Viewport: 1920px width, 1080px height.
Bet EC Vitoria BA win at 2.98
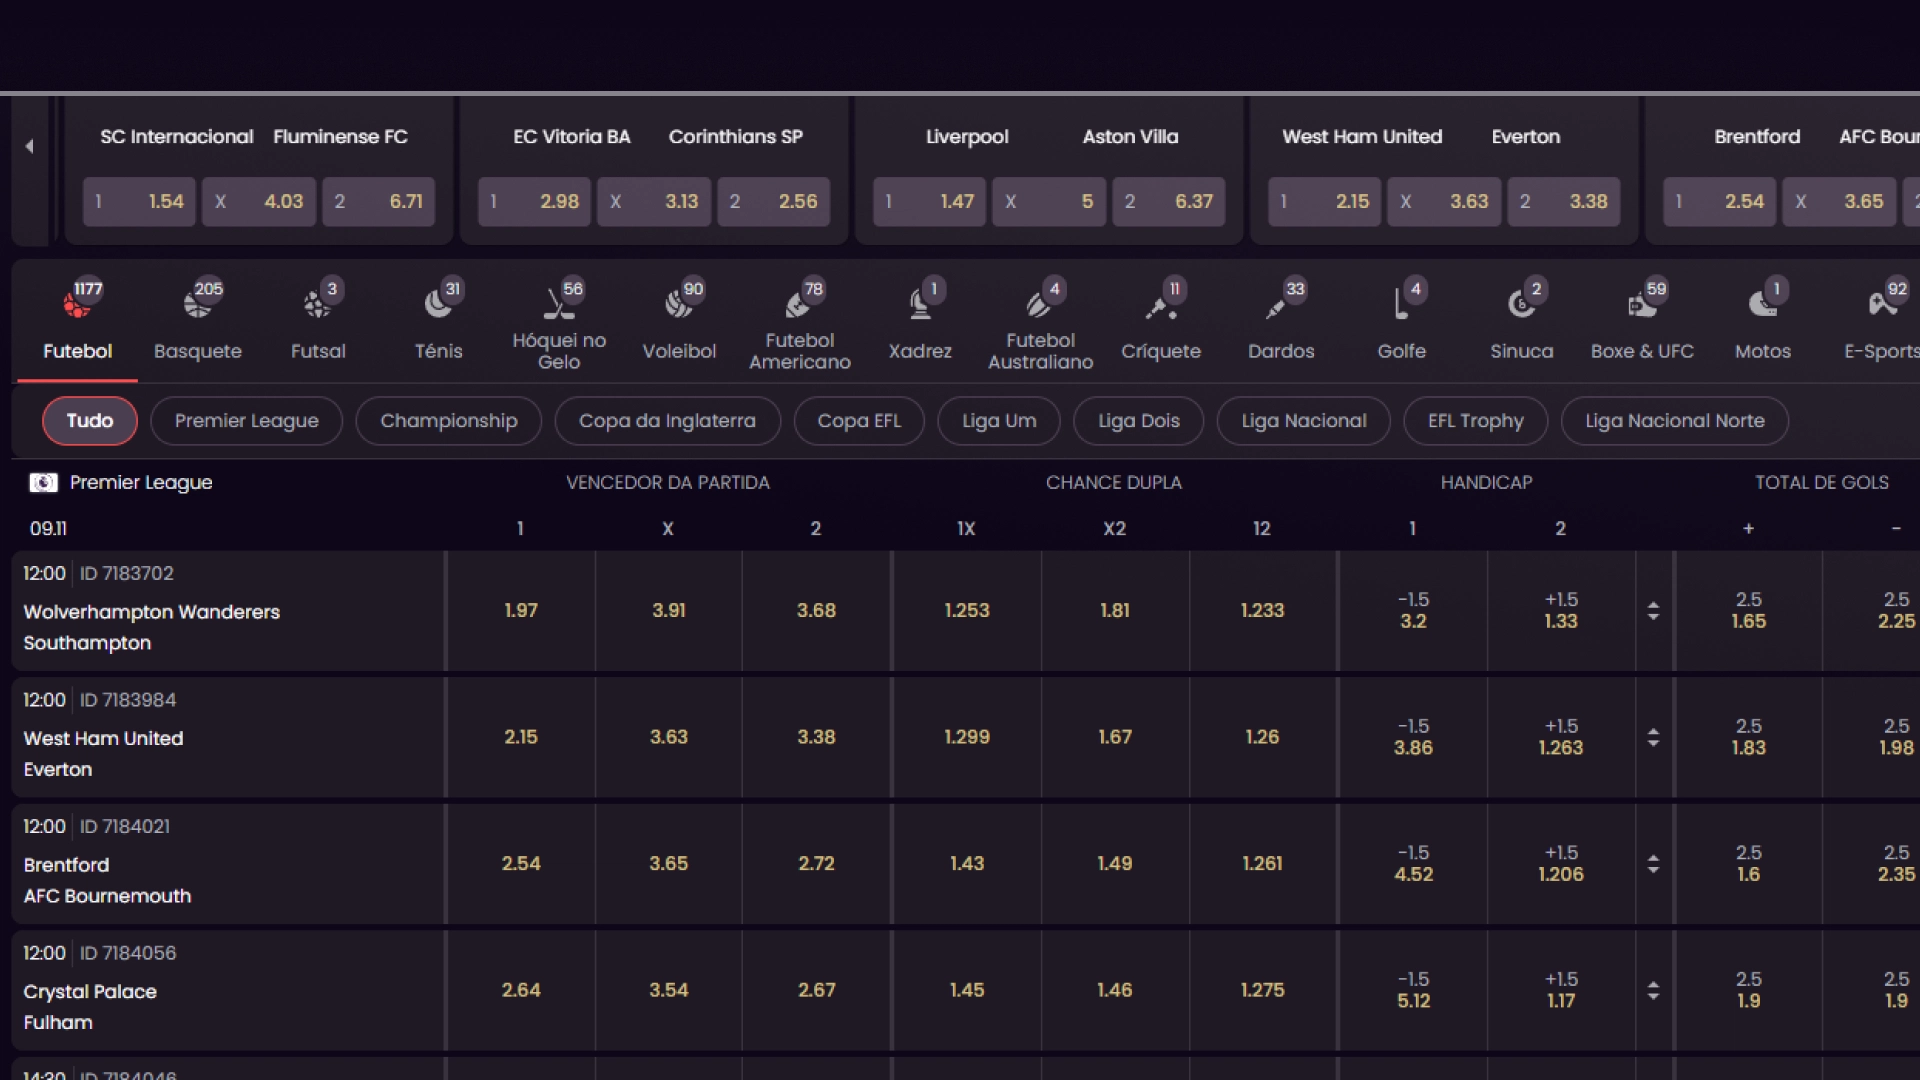534,202
